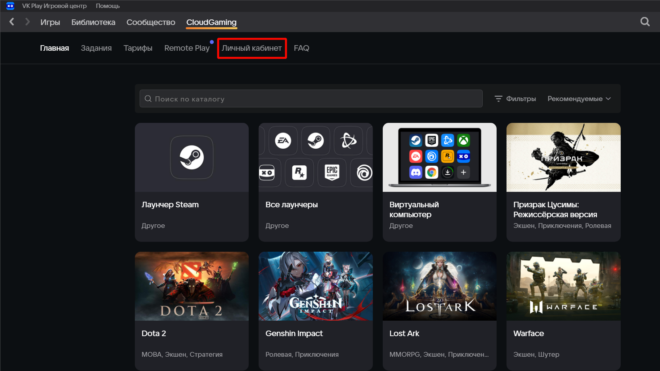
Task: Click 'Экшен, Приключения, Ролевая' genre text
Action: point(562,226)
